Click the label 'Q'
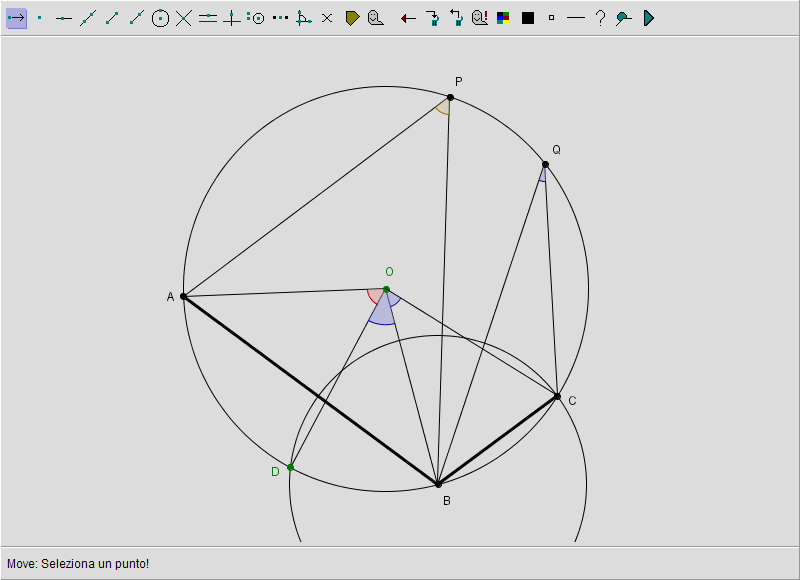Viewport: 800px width, 580px height. tap(557, 149)
